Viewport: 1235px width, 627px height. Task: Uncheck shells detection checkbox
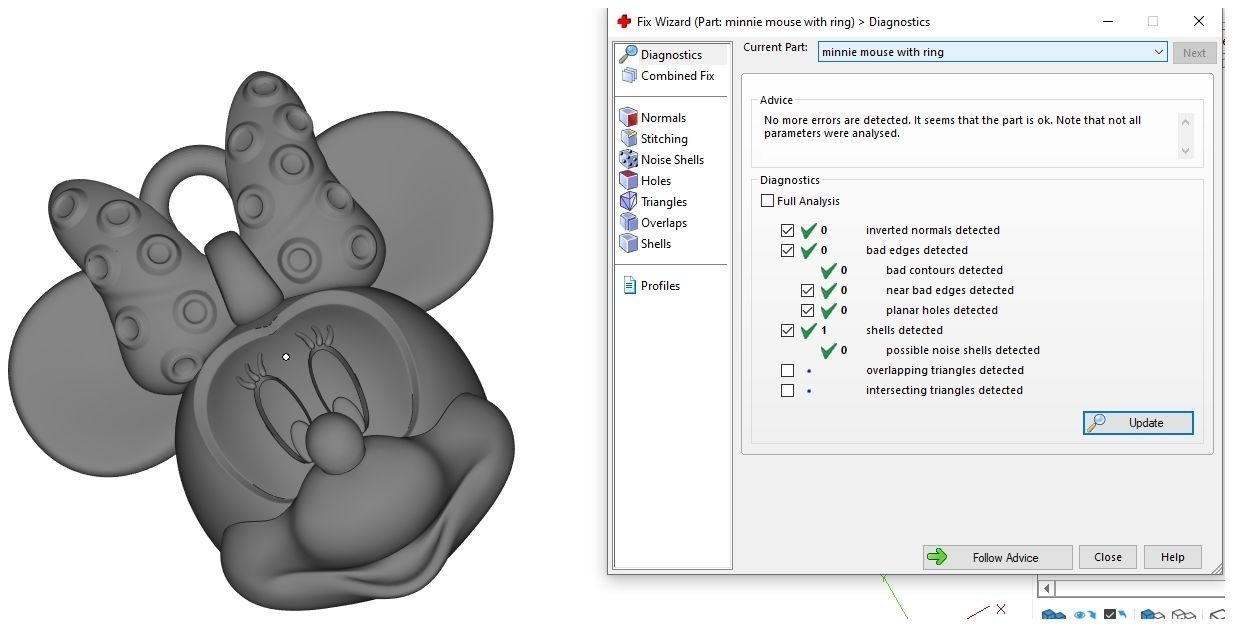[x=787, y=330]
